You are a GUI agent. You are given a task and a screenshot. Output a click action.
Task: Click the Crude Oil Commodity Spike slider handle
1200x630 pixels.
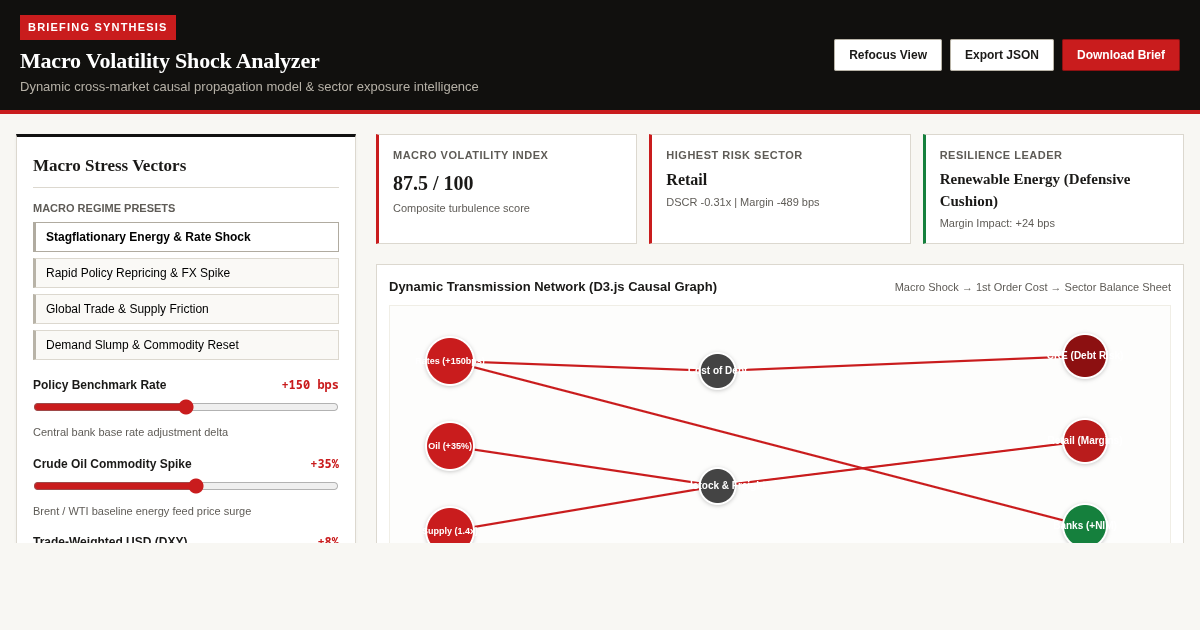click(x=196, y=486)
